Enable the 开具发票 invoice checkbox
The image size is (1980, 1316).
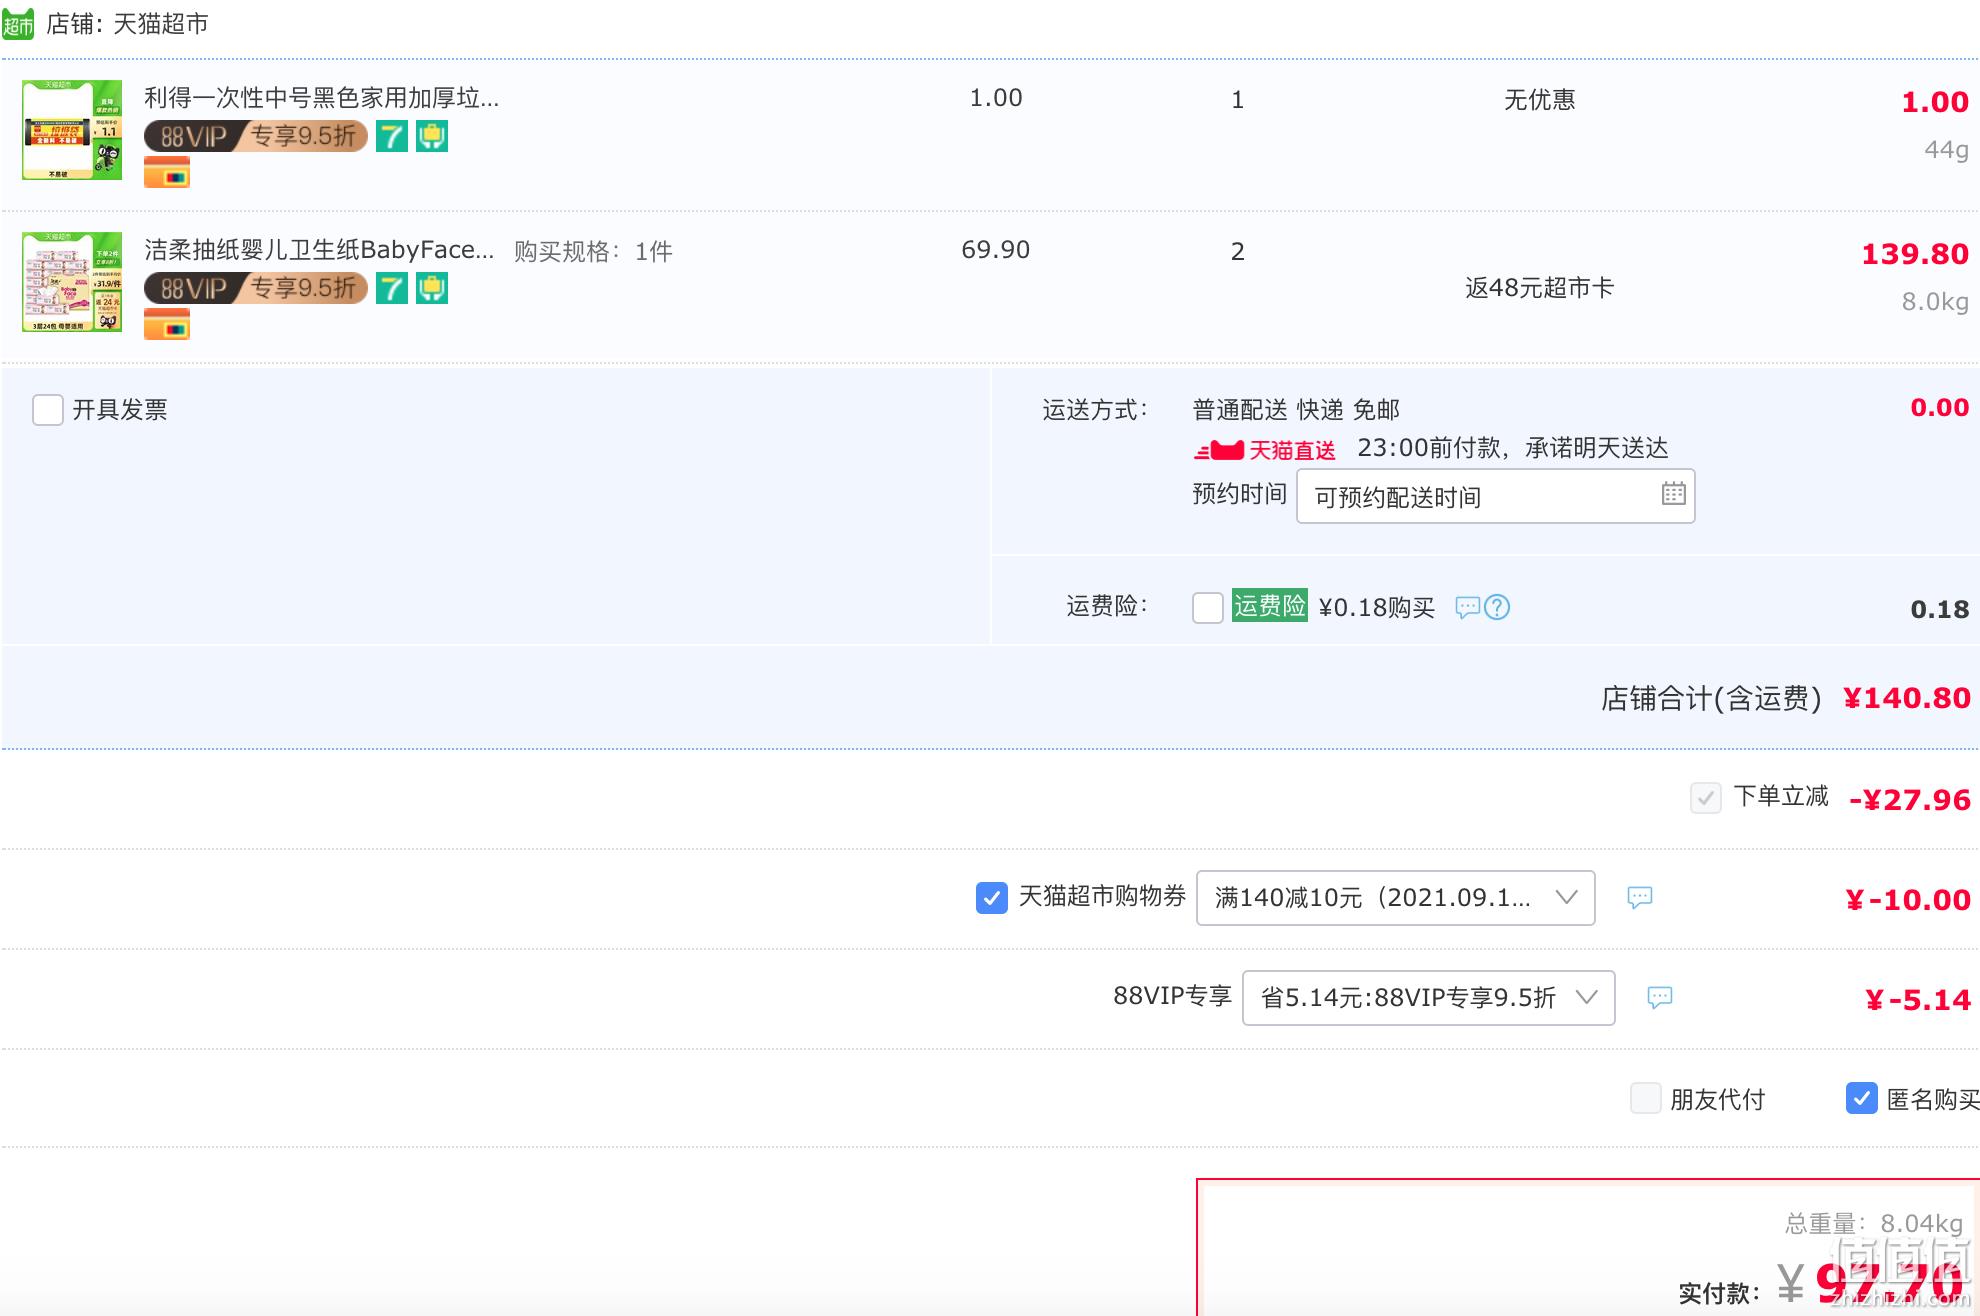click(48, 410)
